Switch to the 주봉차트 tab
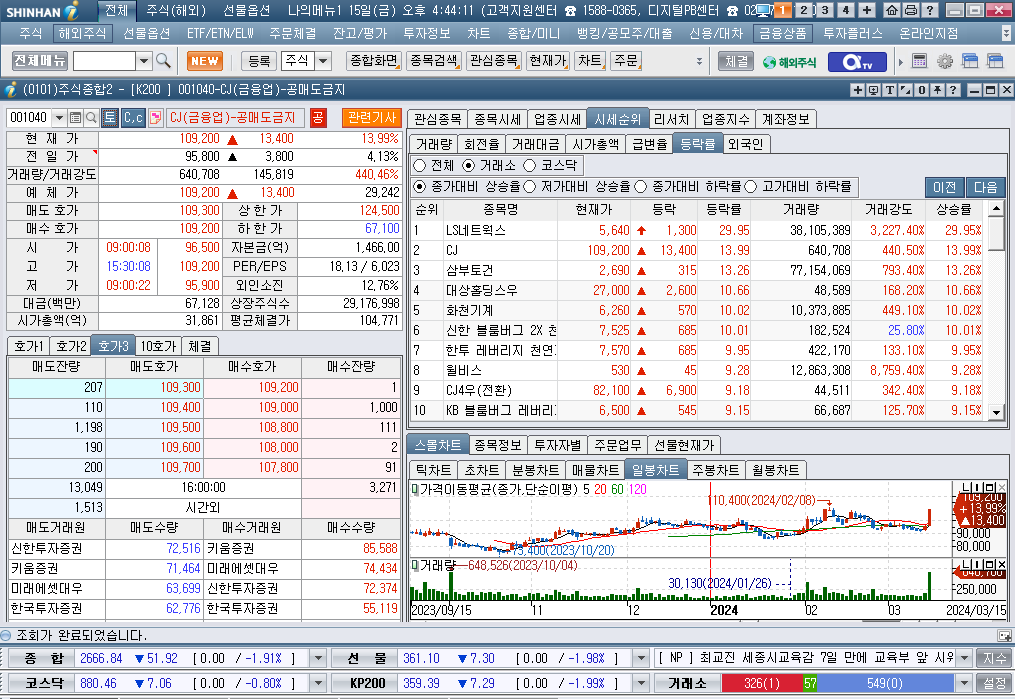 click(715, 470)
